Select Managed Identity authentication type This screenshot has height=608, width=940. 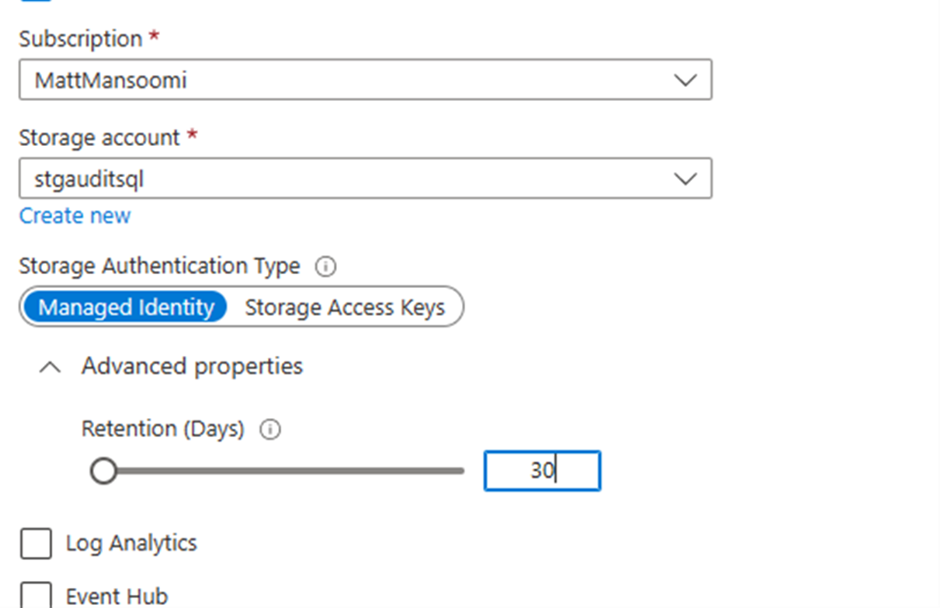[x=126, y=307]
